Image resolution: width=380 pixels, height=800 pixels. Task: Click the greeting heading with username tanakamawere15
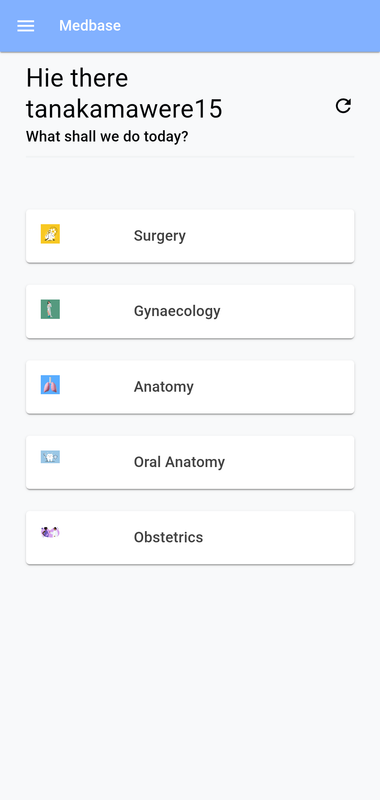pos(124,93)
